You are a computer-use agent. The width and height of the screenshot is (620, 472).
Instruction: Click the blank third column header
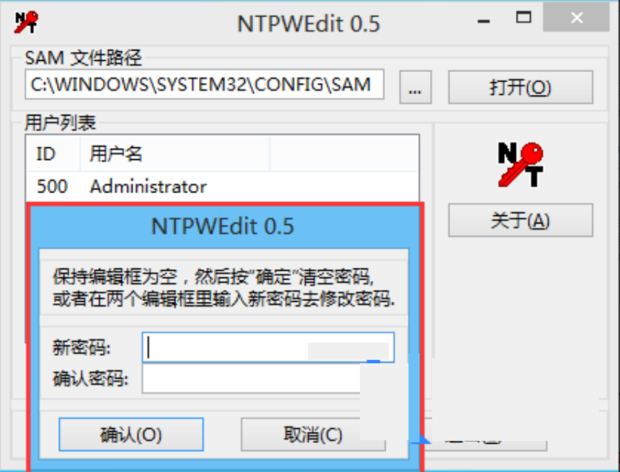[344, 153]
